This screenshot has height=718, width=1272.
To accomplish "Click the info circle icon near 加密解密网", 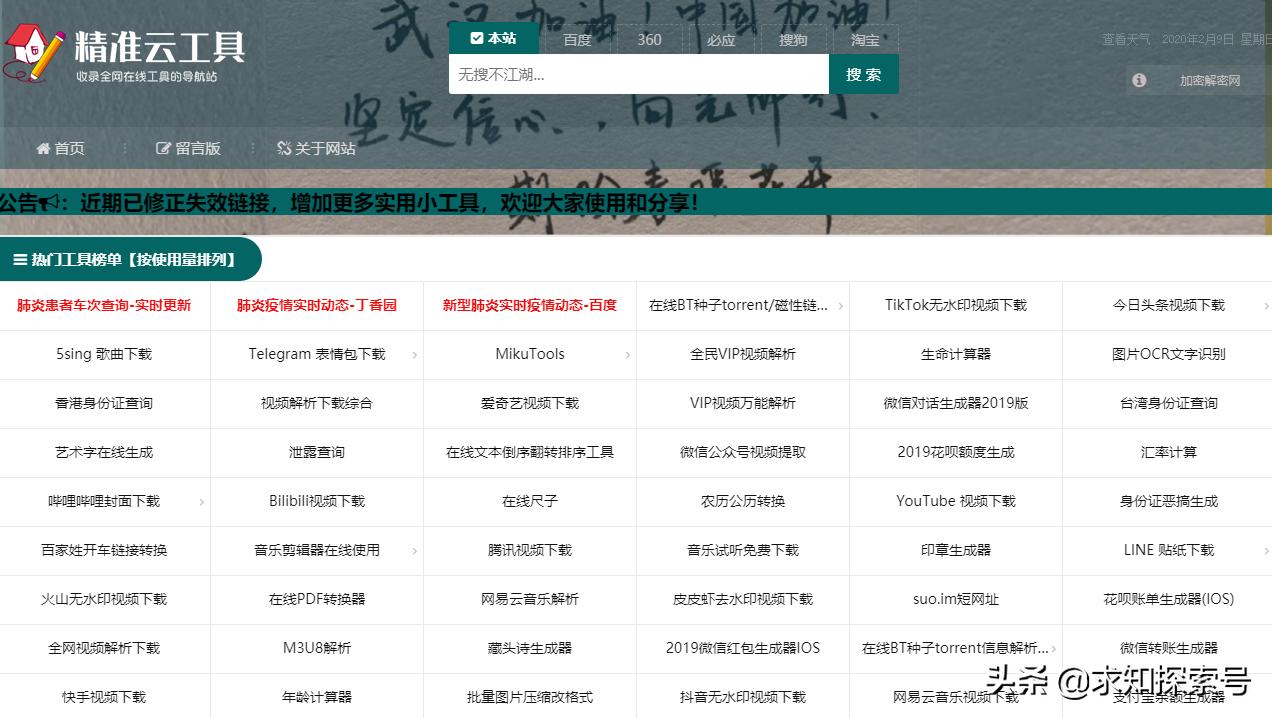I will pyautogui.click(x=1138, y=80).
